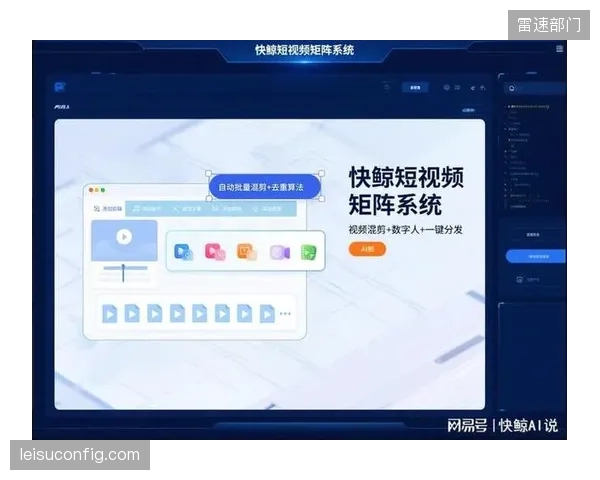This screenshot has width=600, height=480.
Task: Select the first video file icon
Action: (x=109, y=314)
